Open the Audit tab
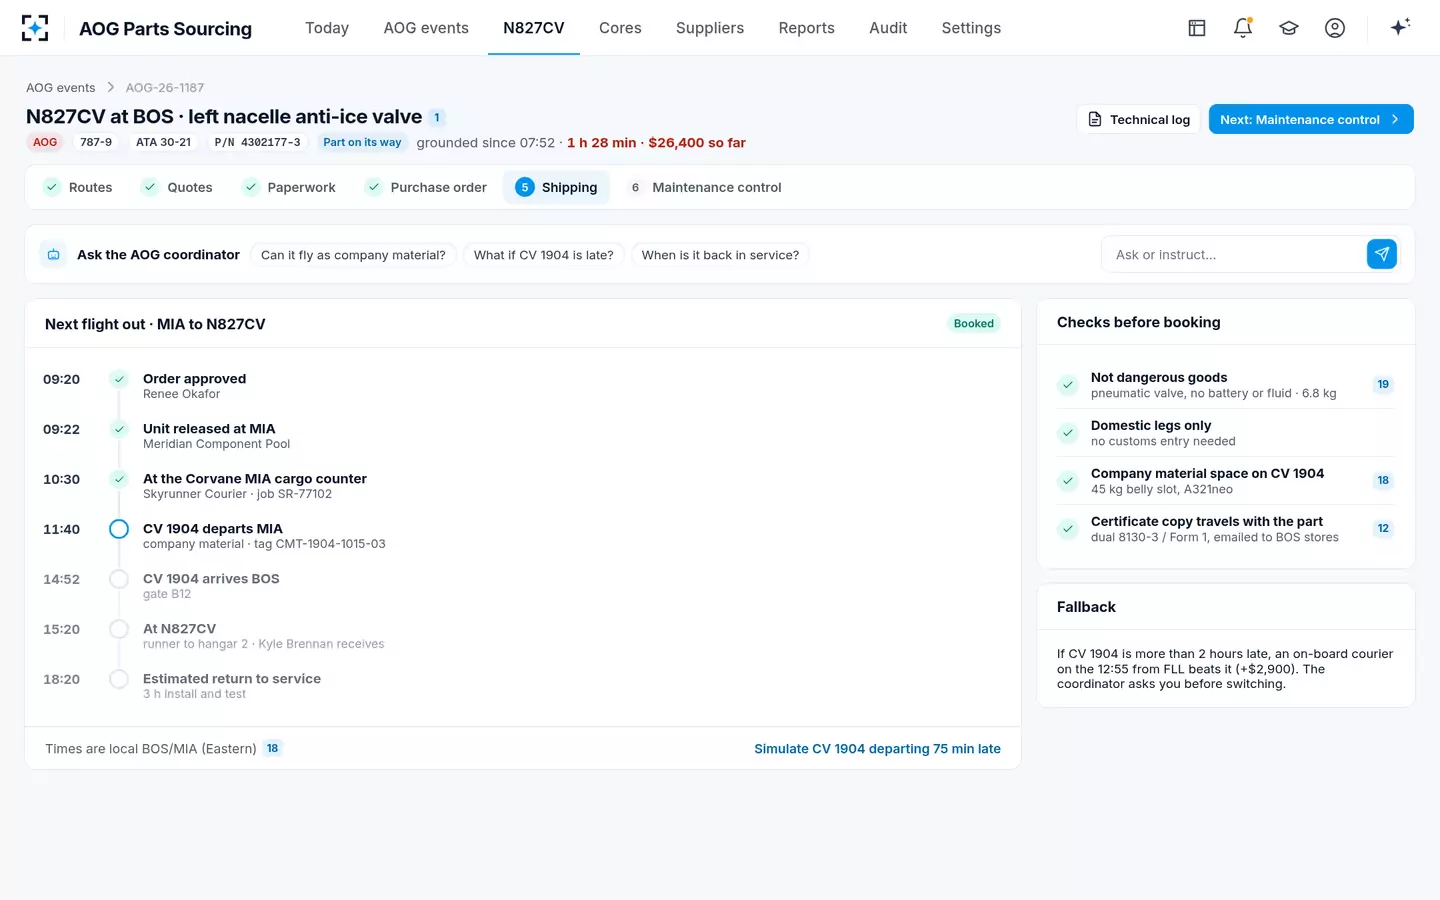1440x900 pixels. click(888, 28)
